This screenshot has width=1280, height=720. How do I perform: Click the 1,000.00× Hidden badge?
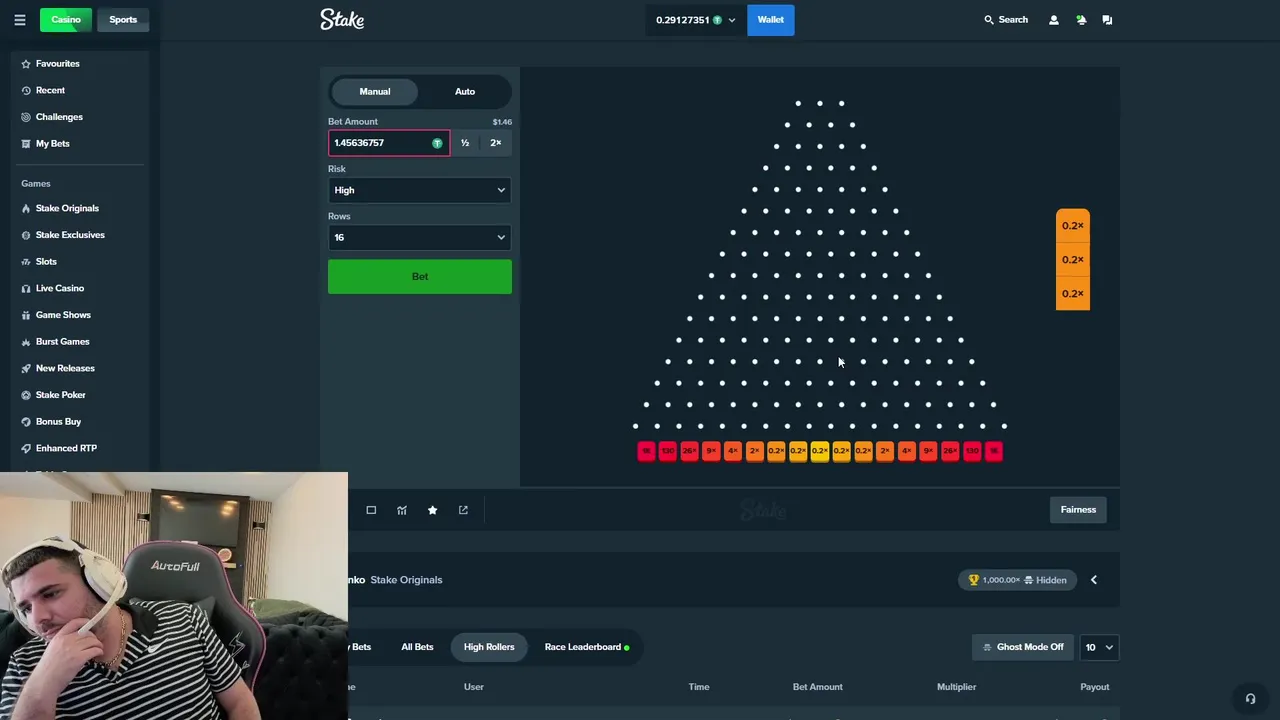[1017, 580]
